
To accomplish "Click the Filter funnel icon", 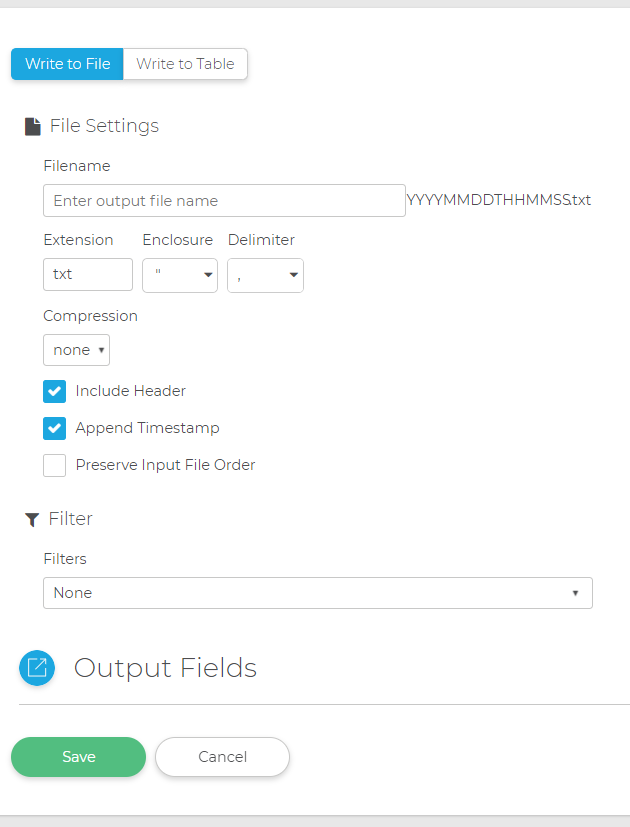I will pos(32,519).
